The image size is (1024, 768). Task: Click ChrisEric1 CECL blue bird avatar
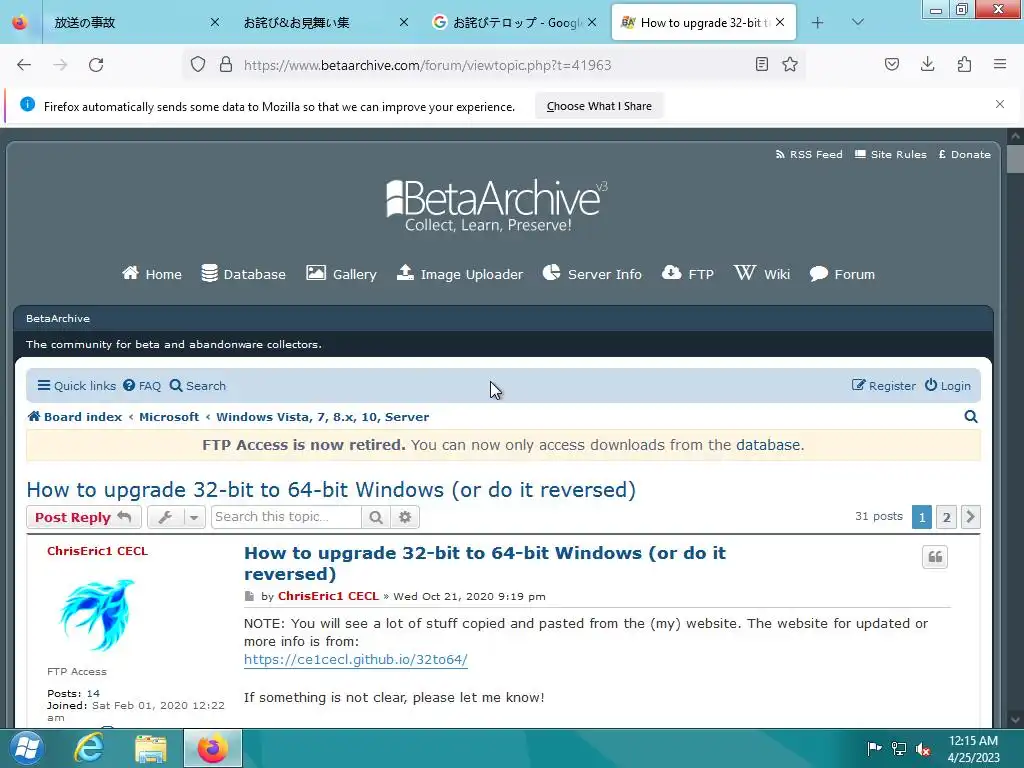click(97, 615)
